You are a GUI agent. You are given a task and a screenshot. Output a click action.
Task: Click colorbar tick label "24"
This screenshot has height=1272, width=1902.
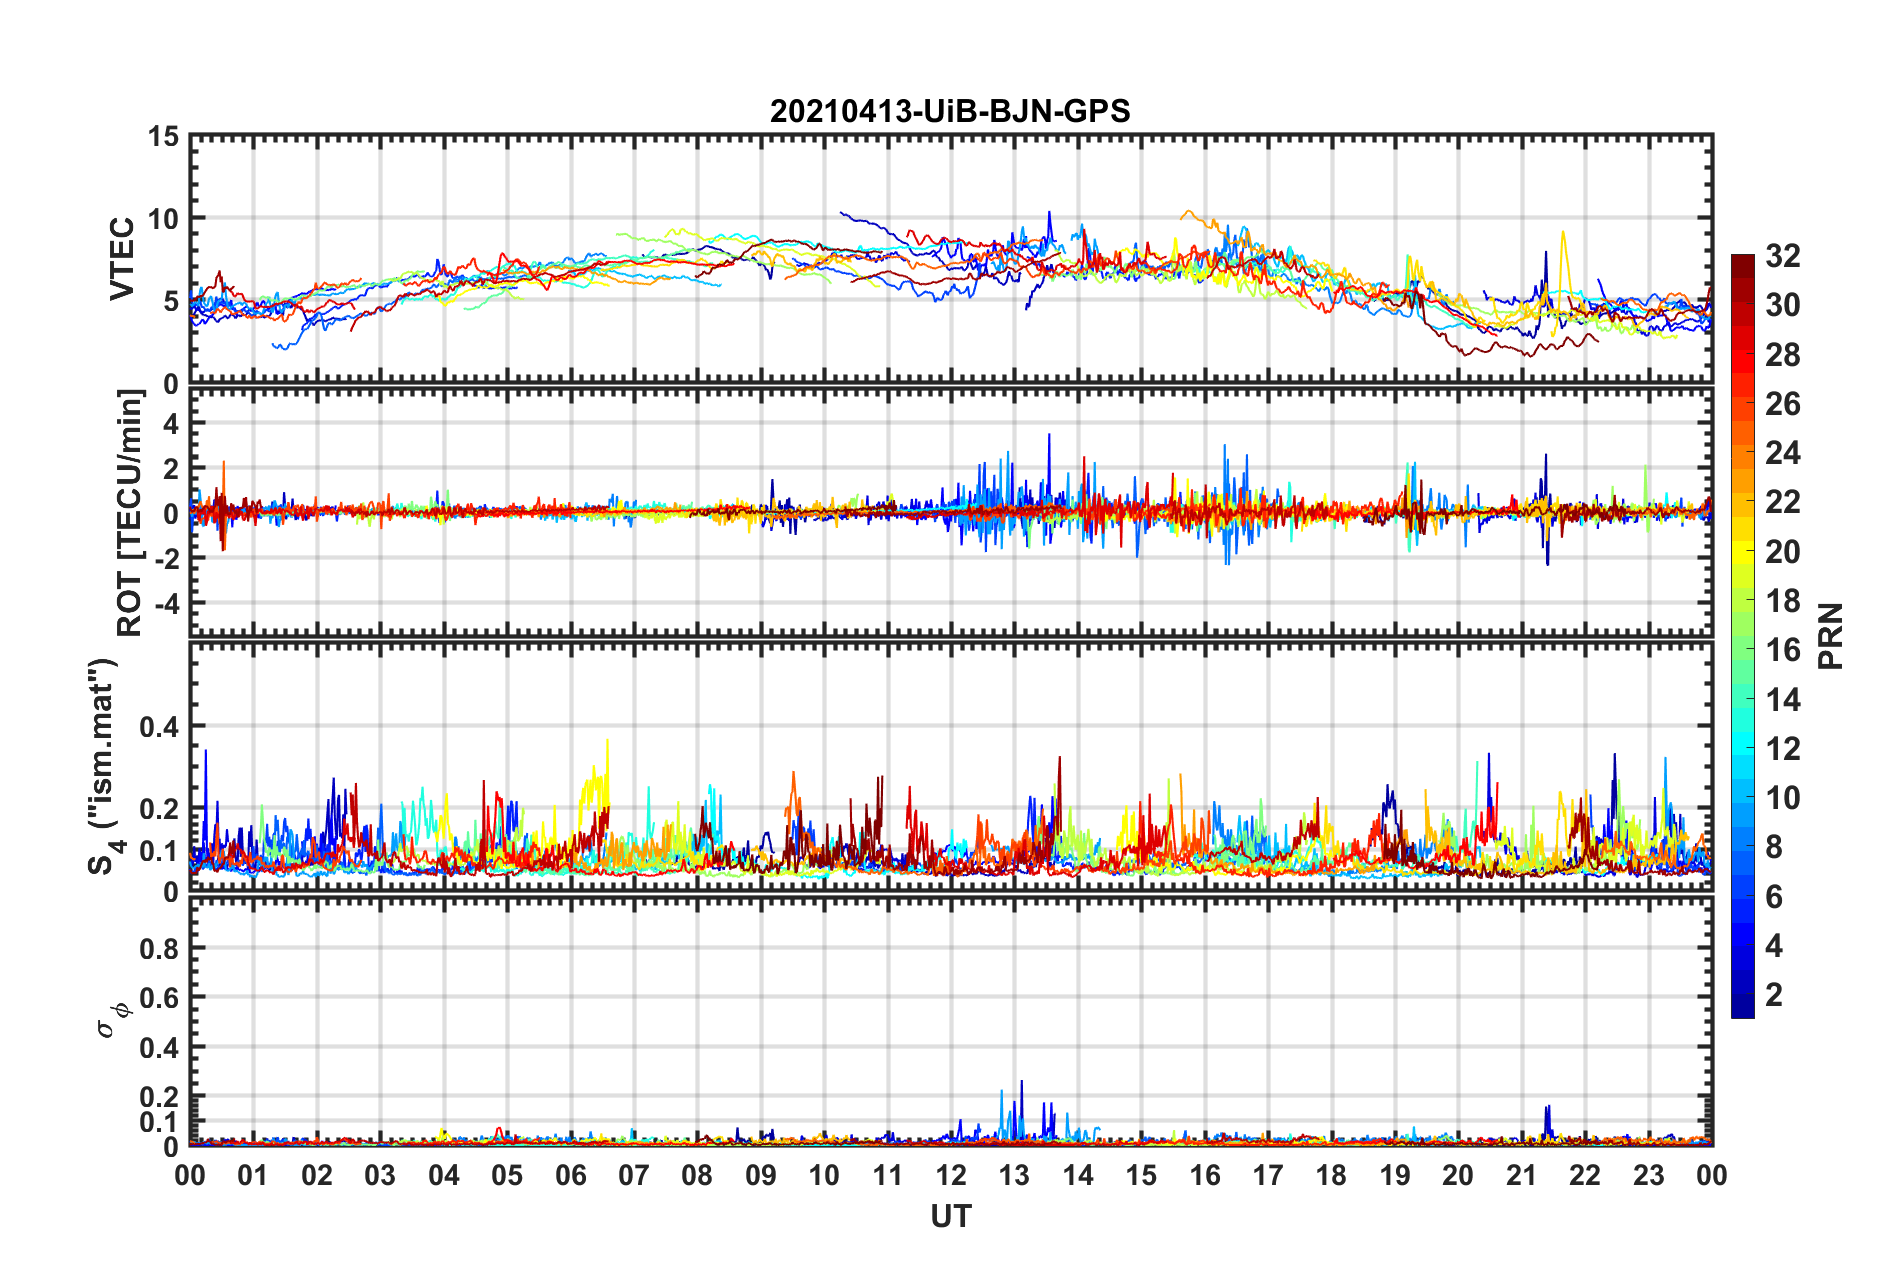(x=1783, y=453)
